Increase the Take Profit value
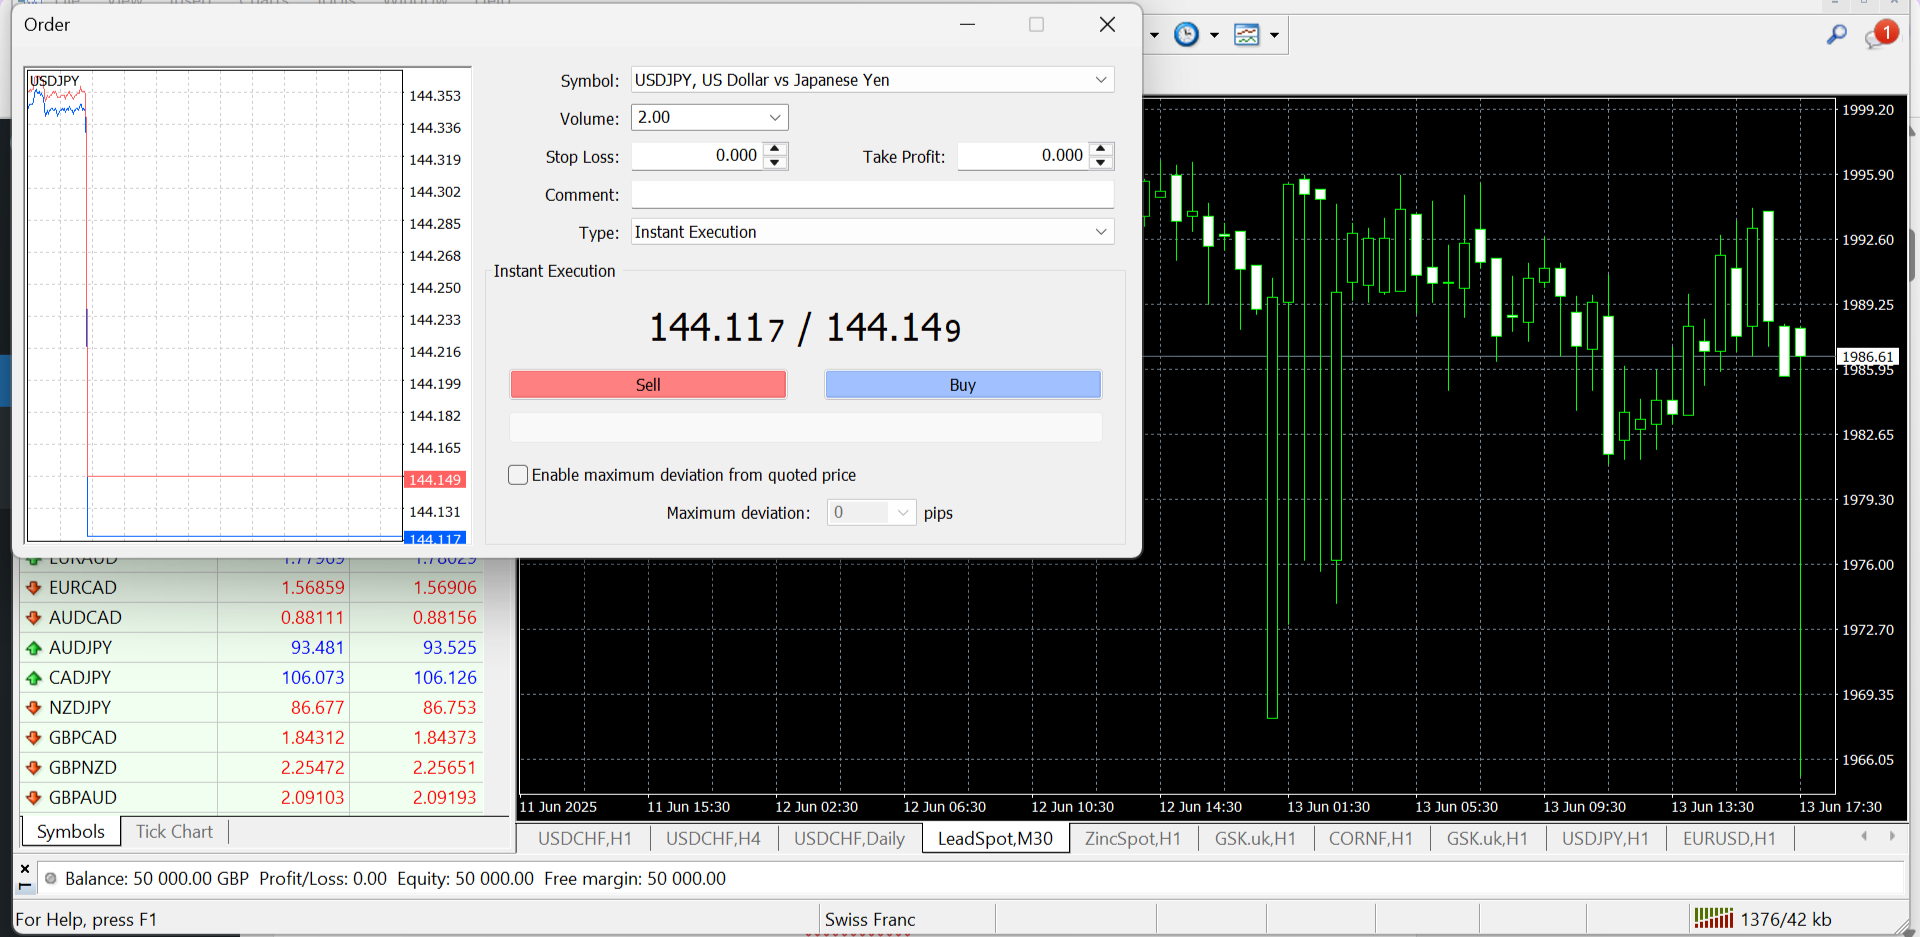 (x=1101, y=149)
